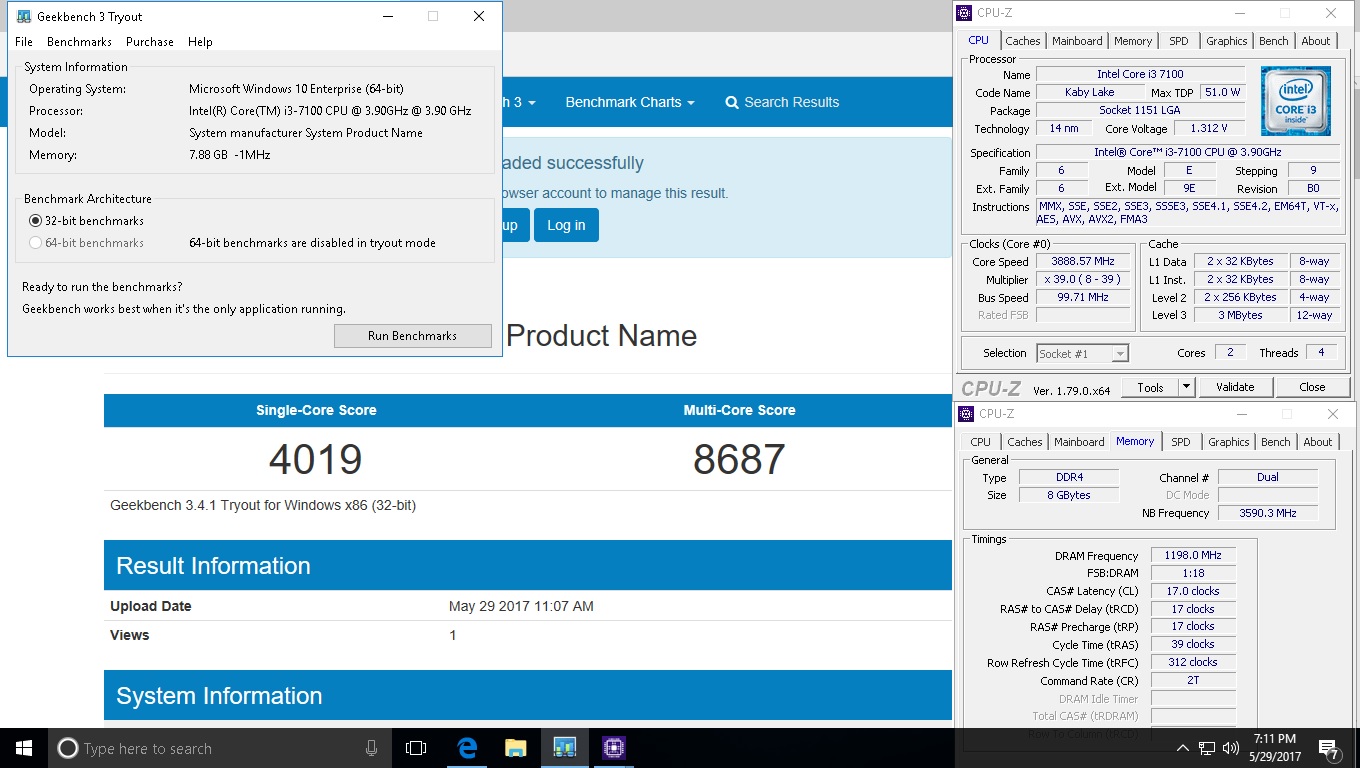Switch to Mainboard tab in top CPU-Z
This screenshot has width=1360, height=768.
click(1077, 41)
